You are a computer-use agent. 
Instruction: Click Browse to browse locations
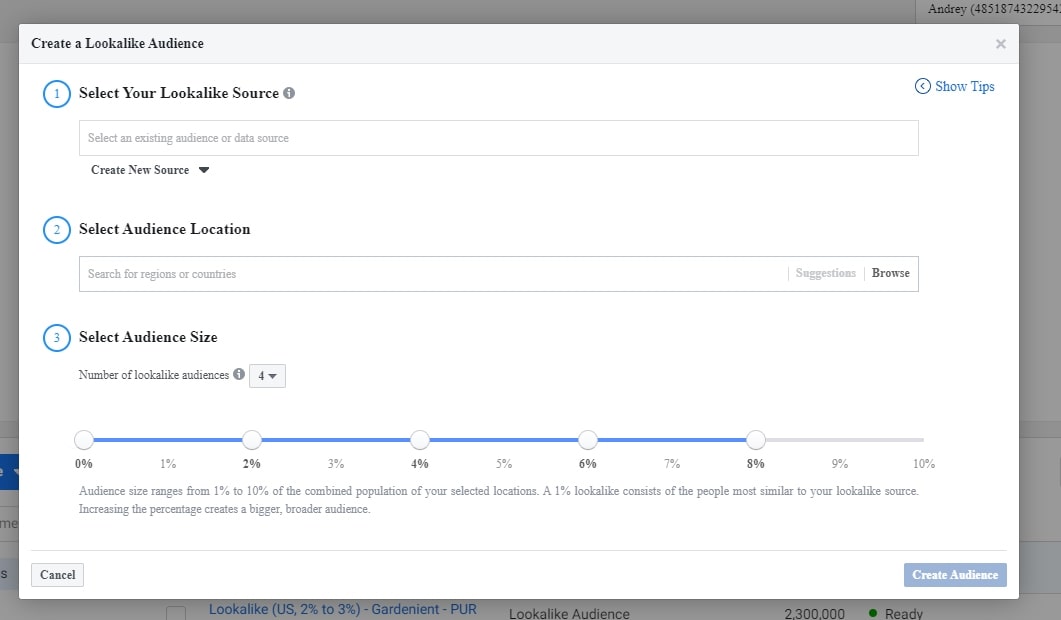(x=890, y=273)
